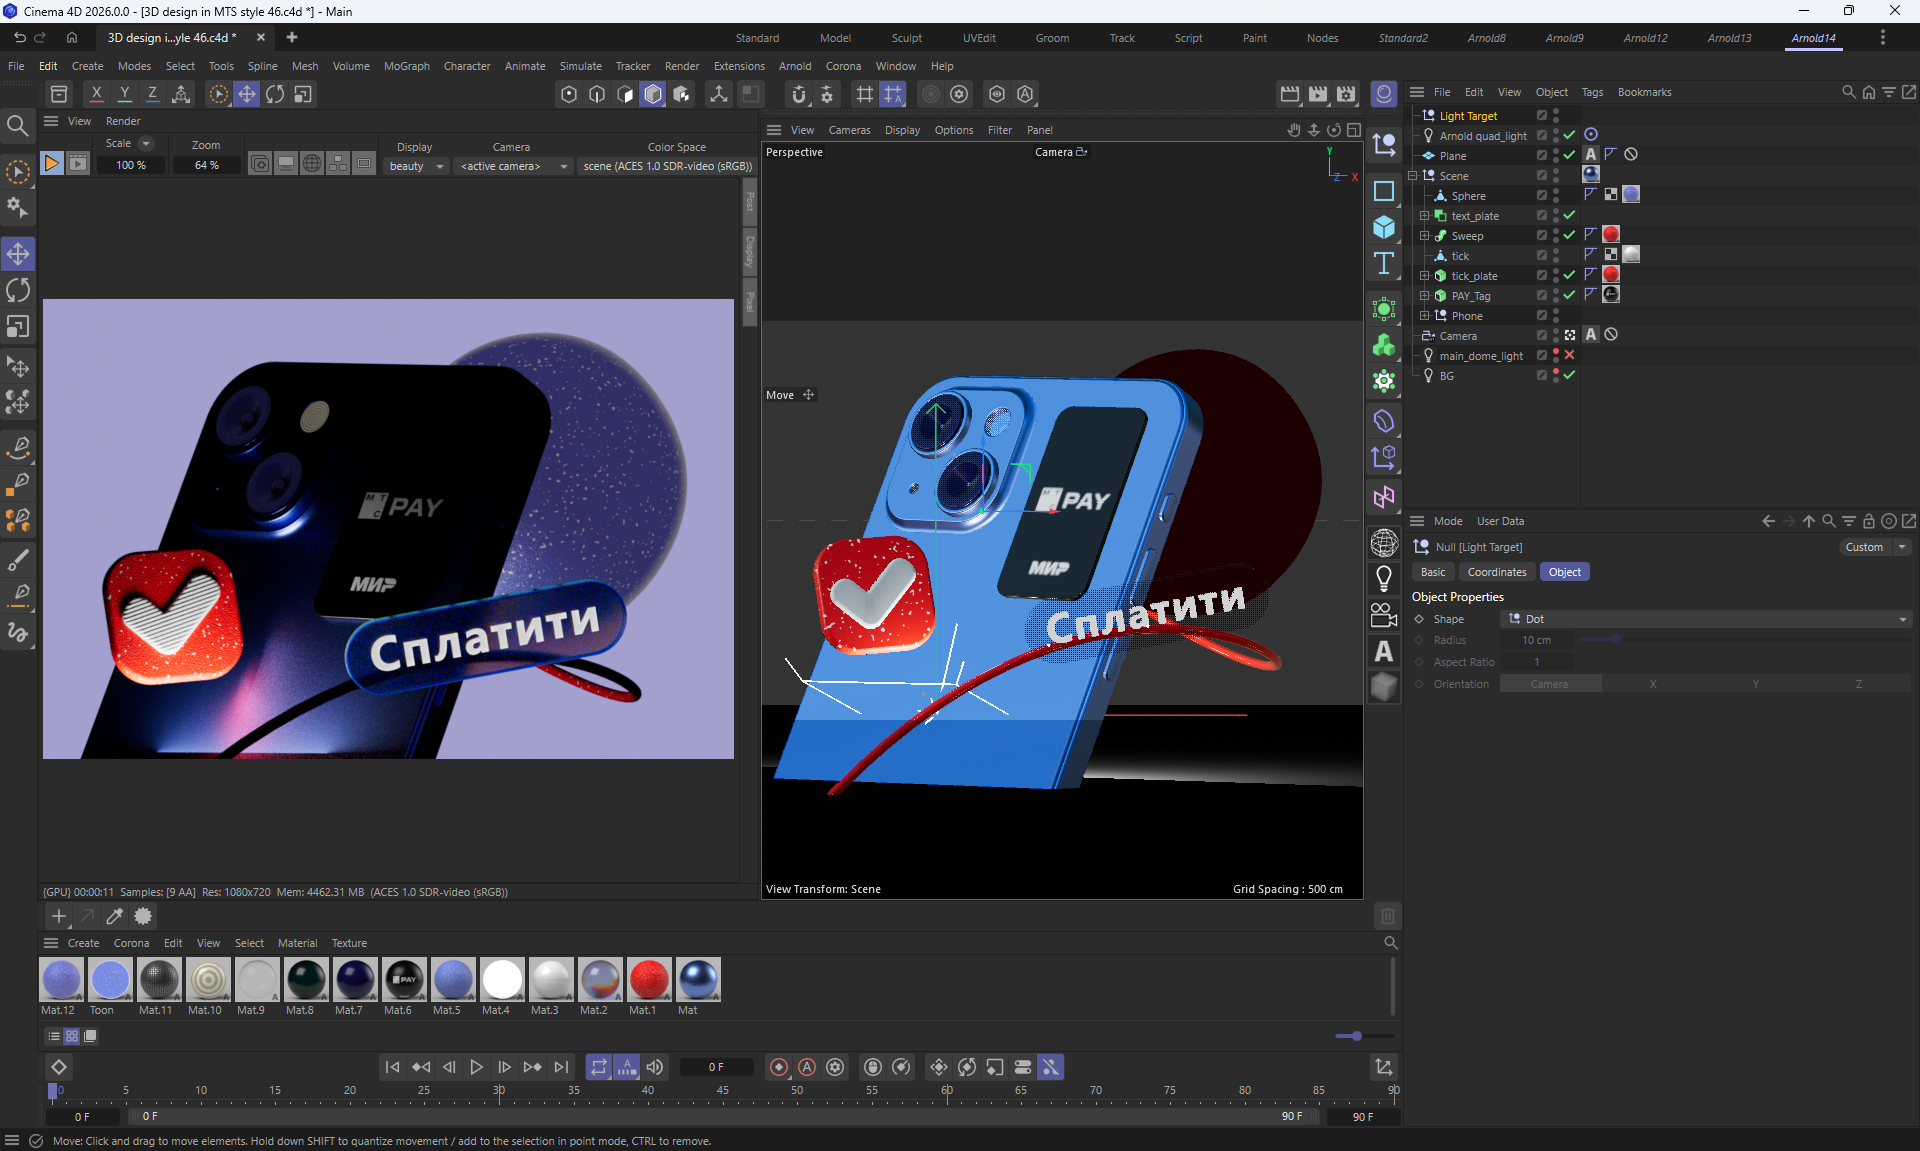Viewport: 1920px width, 1151px height.
Task: Select the red Mat.1 material thumbnail
Action: coord(649,980)
